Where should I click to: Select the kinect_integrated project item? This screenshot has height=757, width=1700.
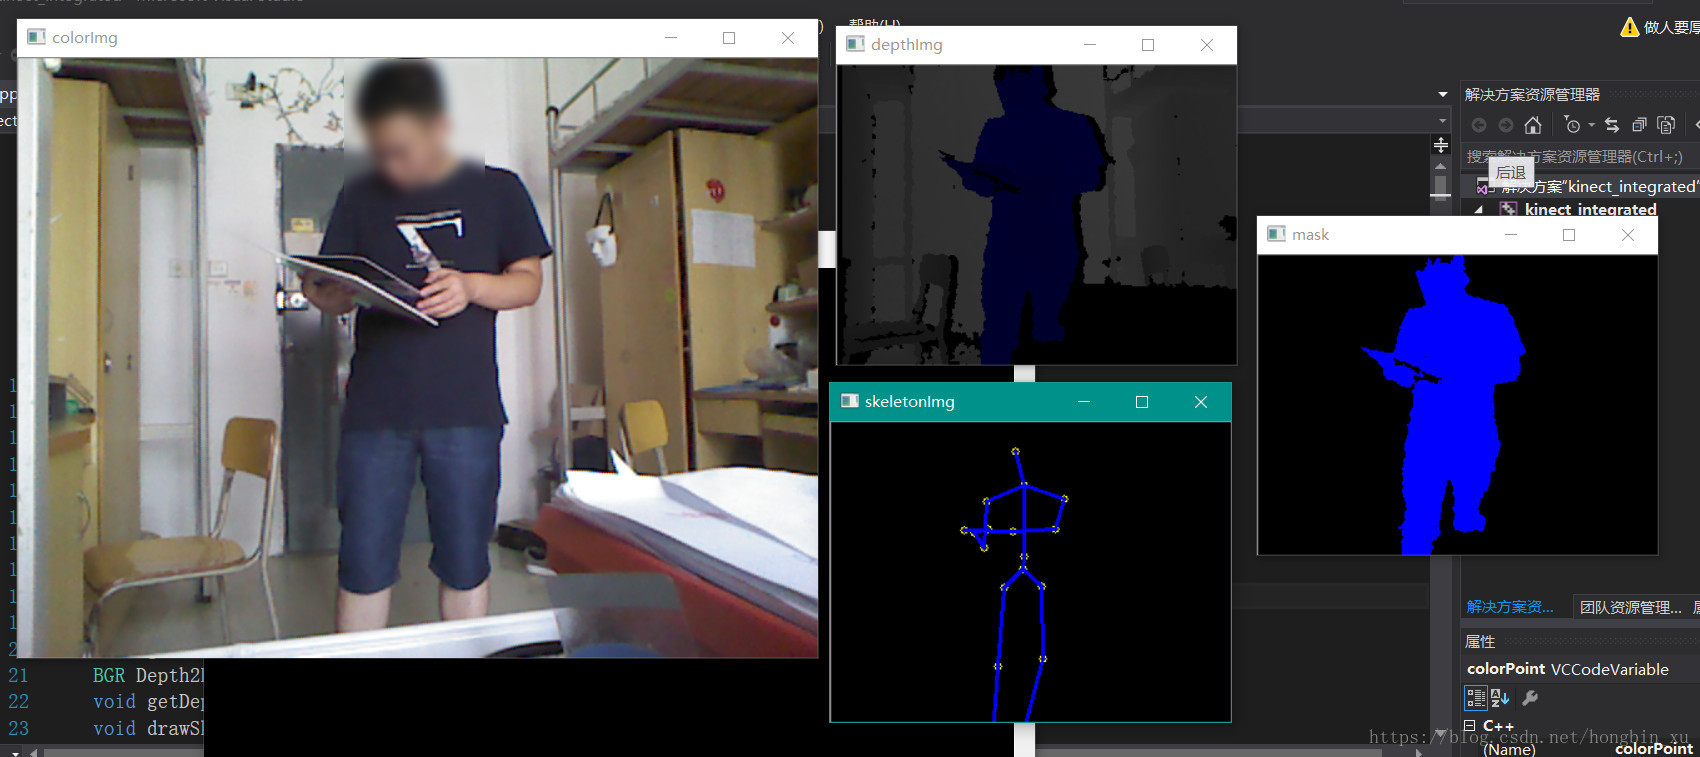point(1590,209)
